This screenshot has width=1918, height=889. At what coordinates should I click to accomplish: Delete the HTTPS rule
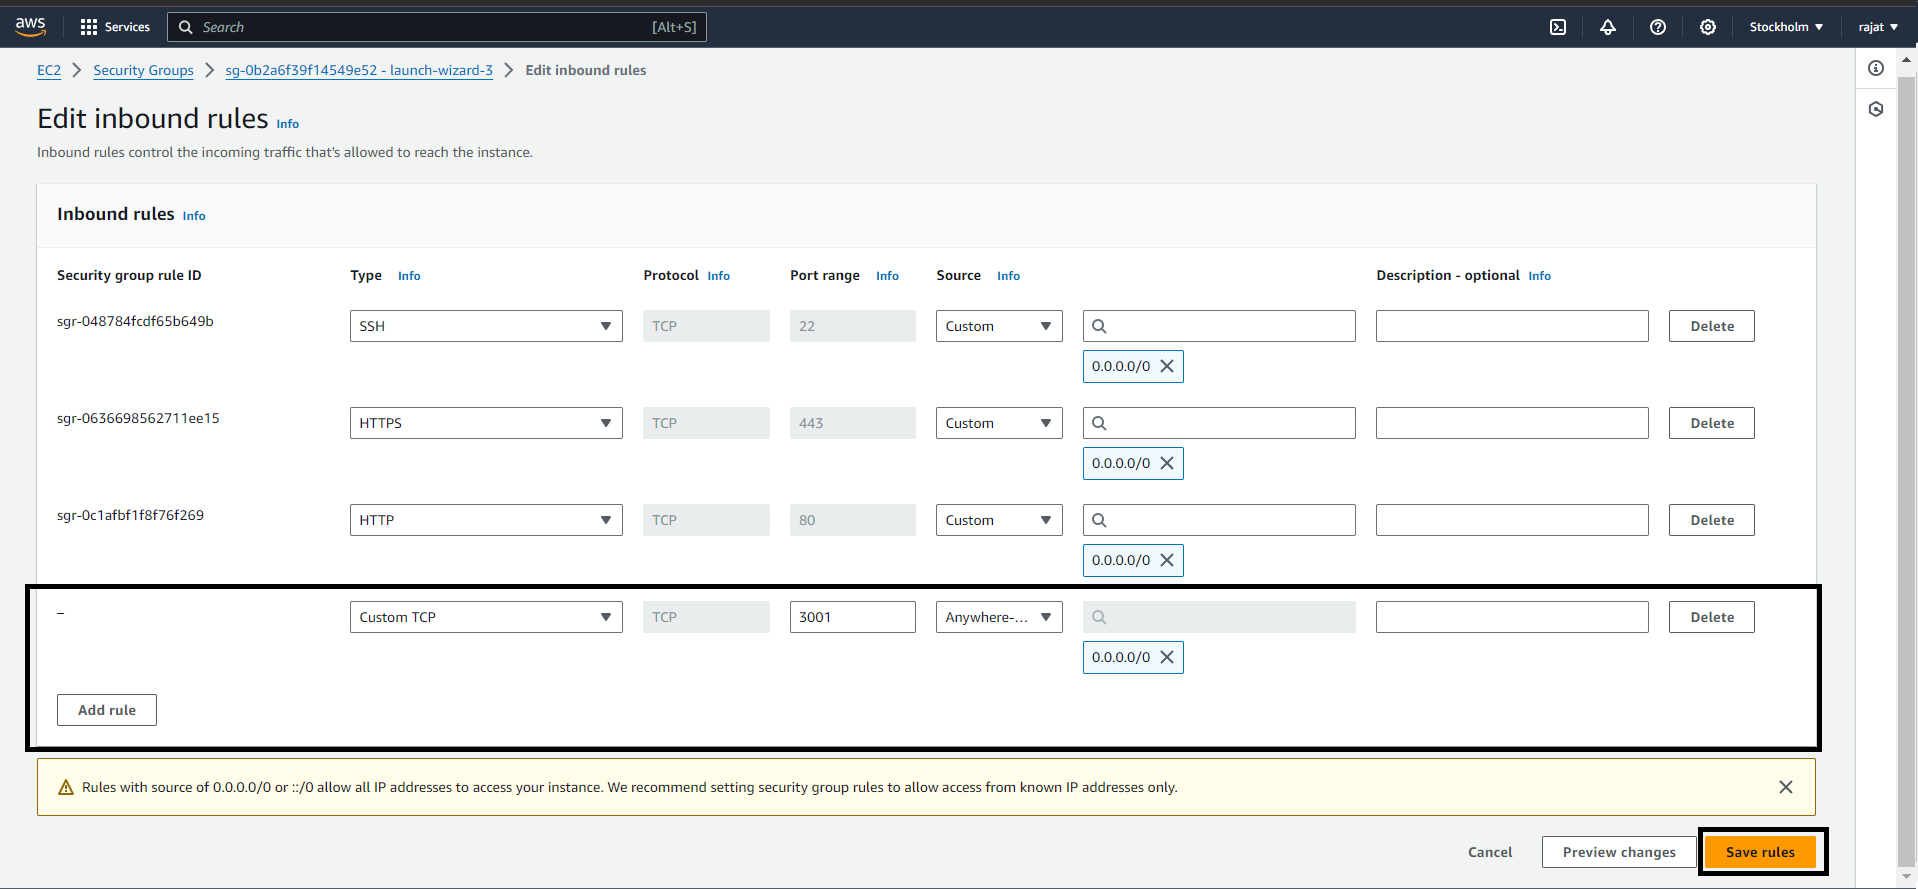click(x=1712, y=423)
